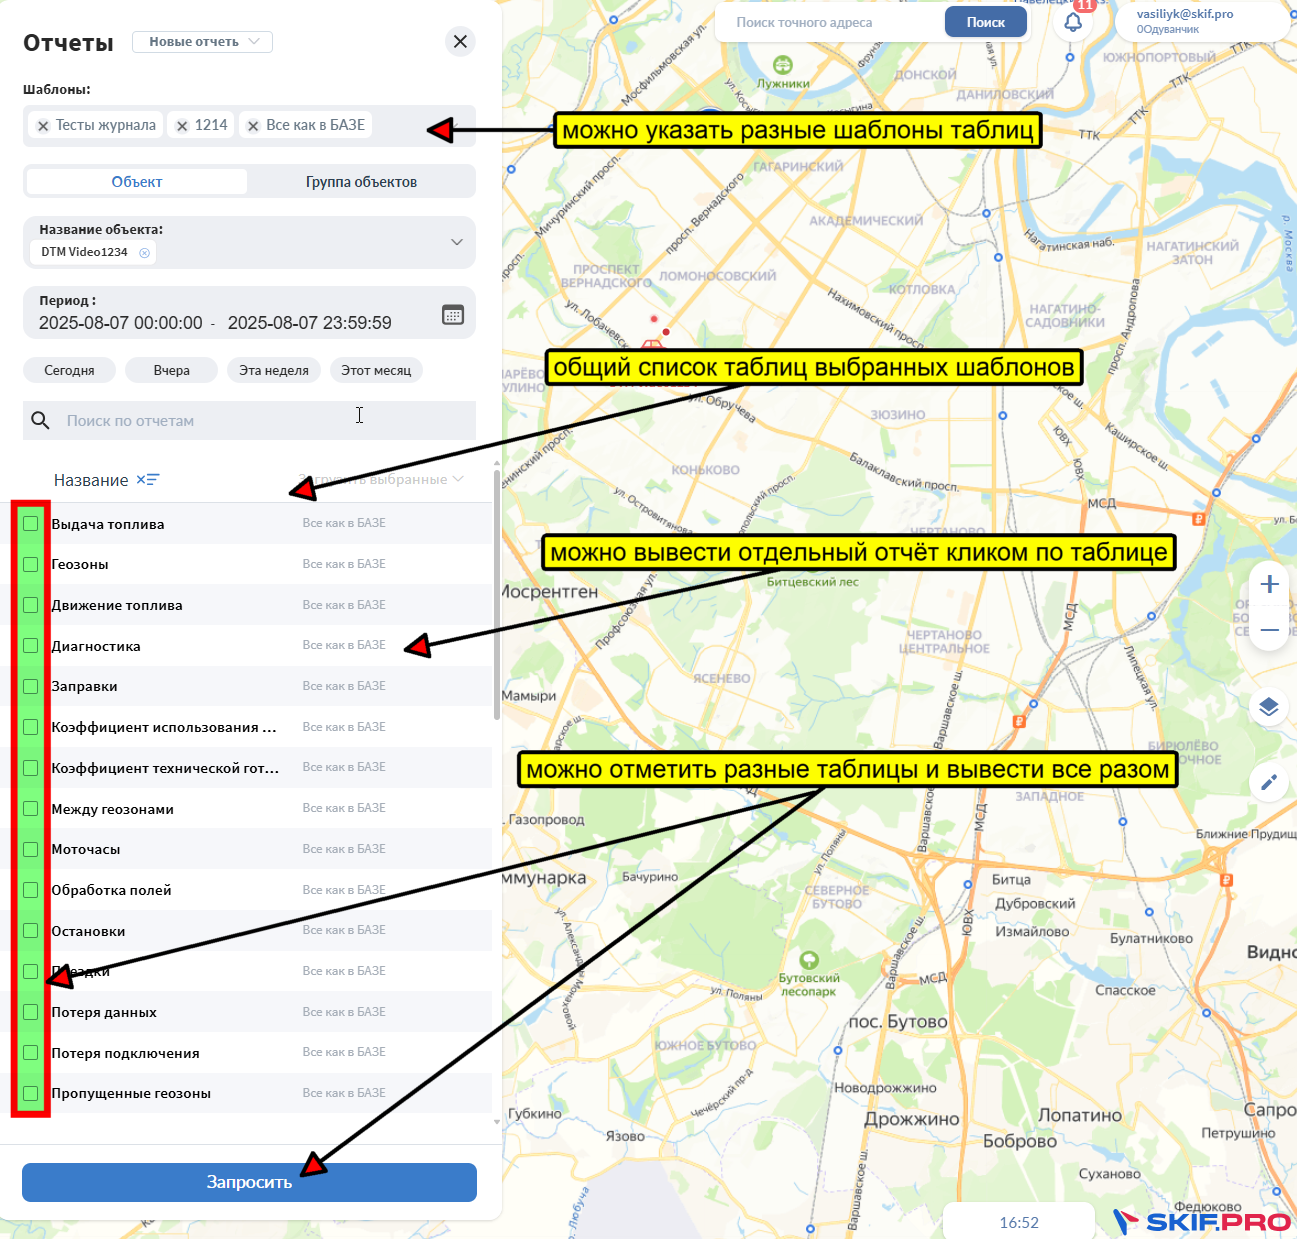Switch to the Группа объектов tab
The image size is (1297, 1239).
[x=361, y=182]
